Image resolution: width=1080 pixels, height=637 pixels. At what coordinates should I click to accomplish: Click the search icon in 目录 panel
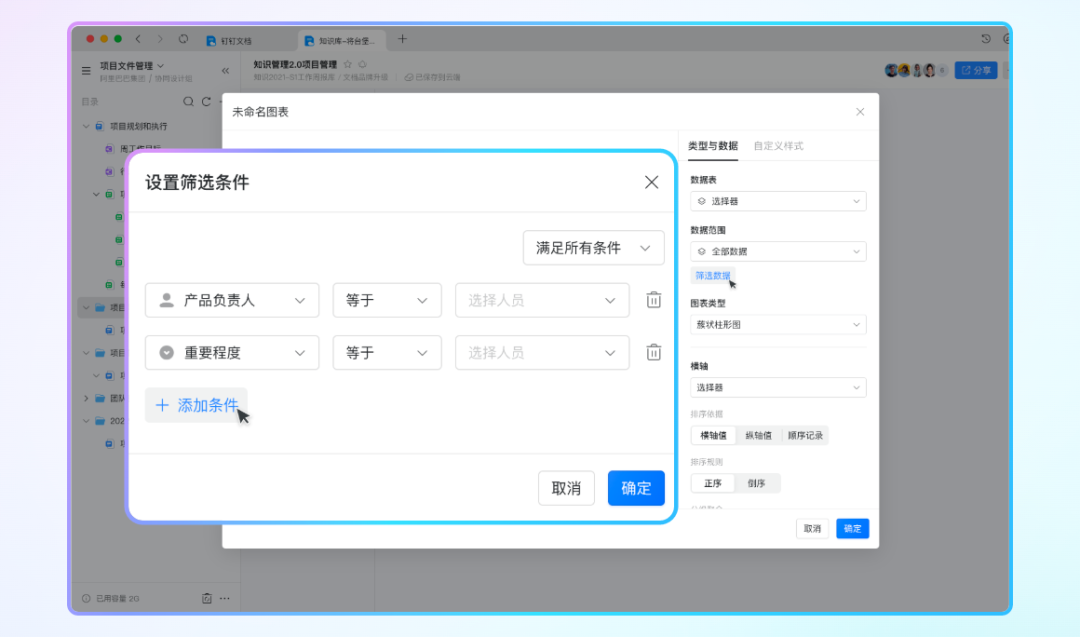click(188, 102)
